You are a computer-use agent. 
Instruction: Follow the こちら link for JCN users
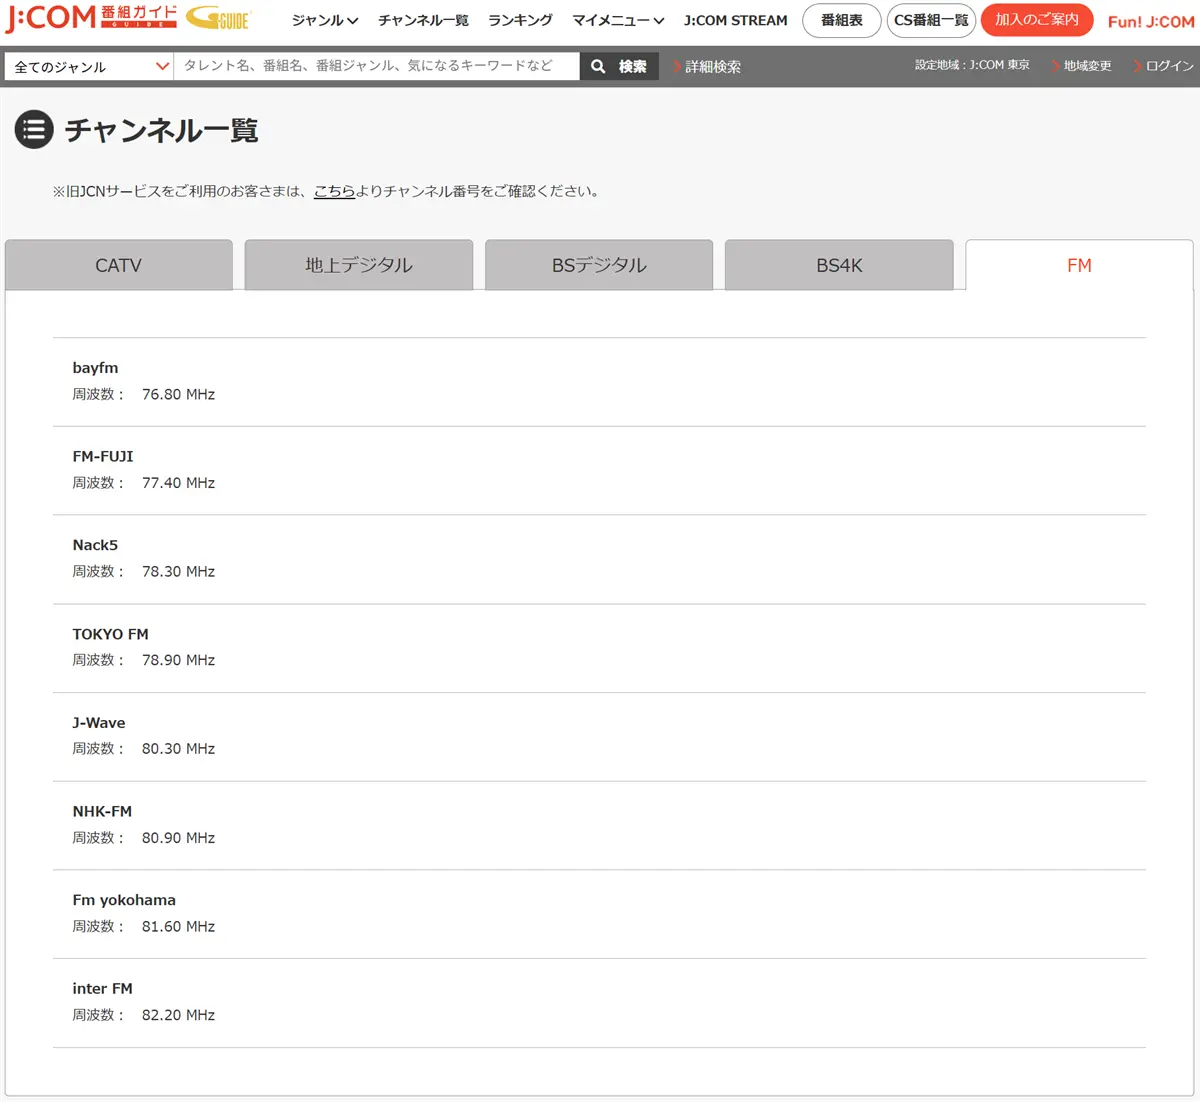(x=334, y=191)
